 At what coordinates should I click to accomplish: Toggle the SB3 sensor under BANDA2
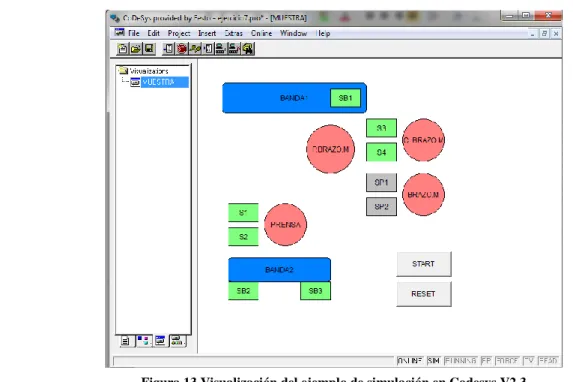(315, 291)
